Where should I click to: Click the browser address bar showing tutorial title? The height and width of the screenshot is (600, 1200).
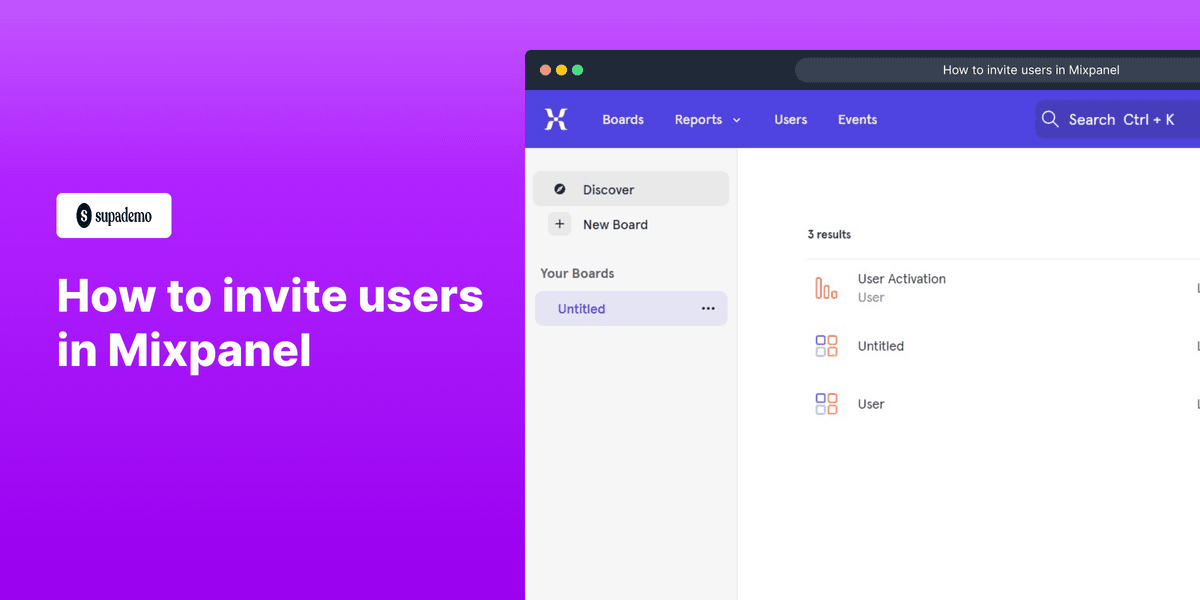pos(1032,70)
